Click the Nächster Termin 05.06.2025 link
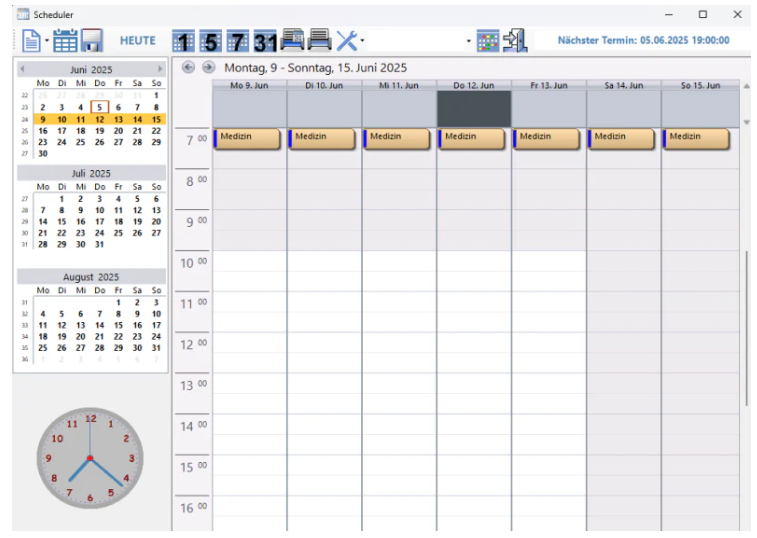 coord(644,41)
